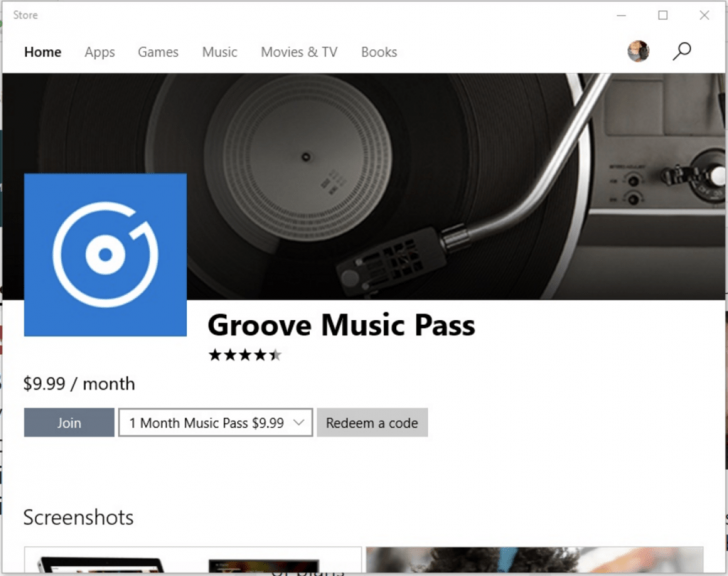The height and width of the screenshot is (576, 728).
Task: Maximize the Store window
Action: 663,15
